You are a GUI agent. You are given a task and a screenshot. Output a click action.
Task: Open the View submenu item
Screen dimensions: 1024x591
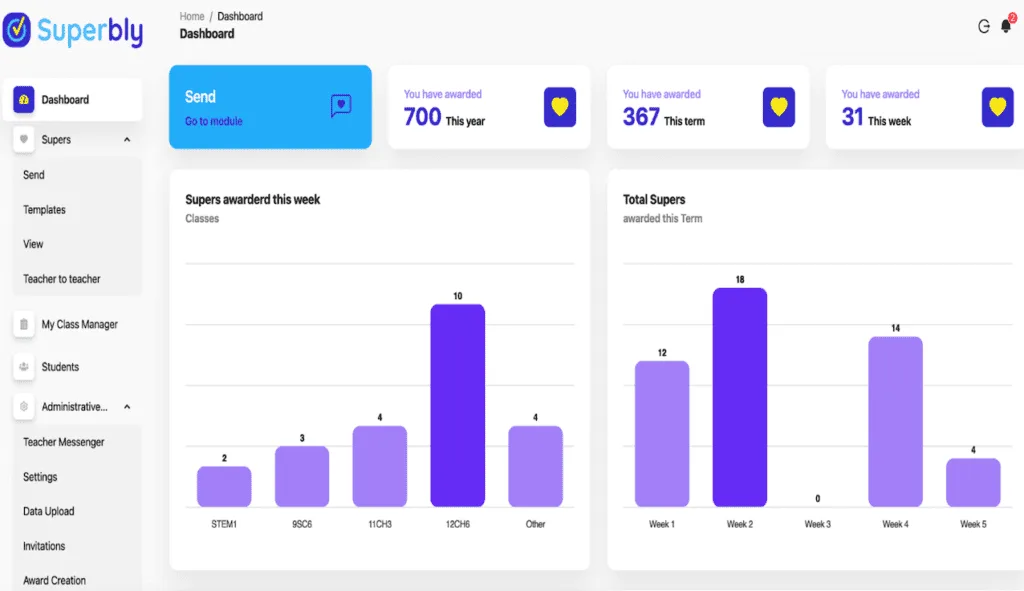tap(33, 244)
